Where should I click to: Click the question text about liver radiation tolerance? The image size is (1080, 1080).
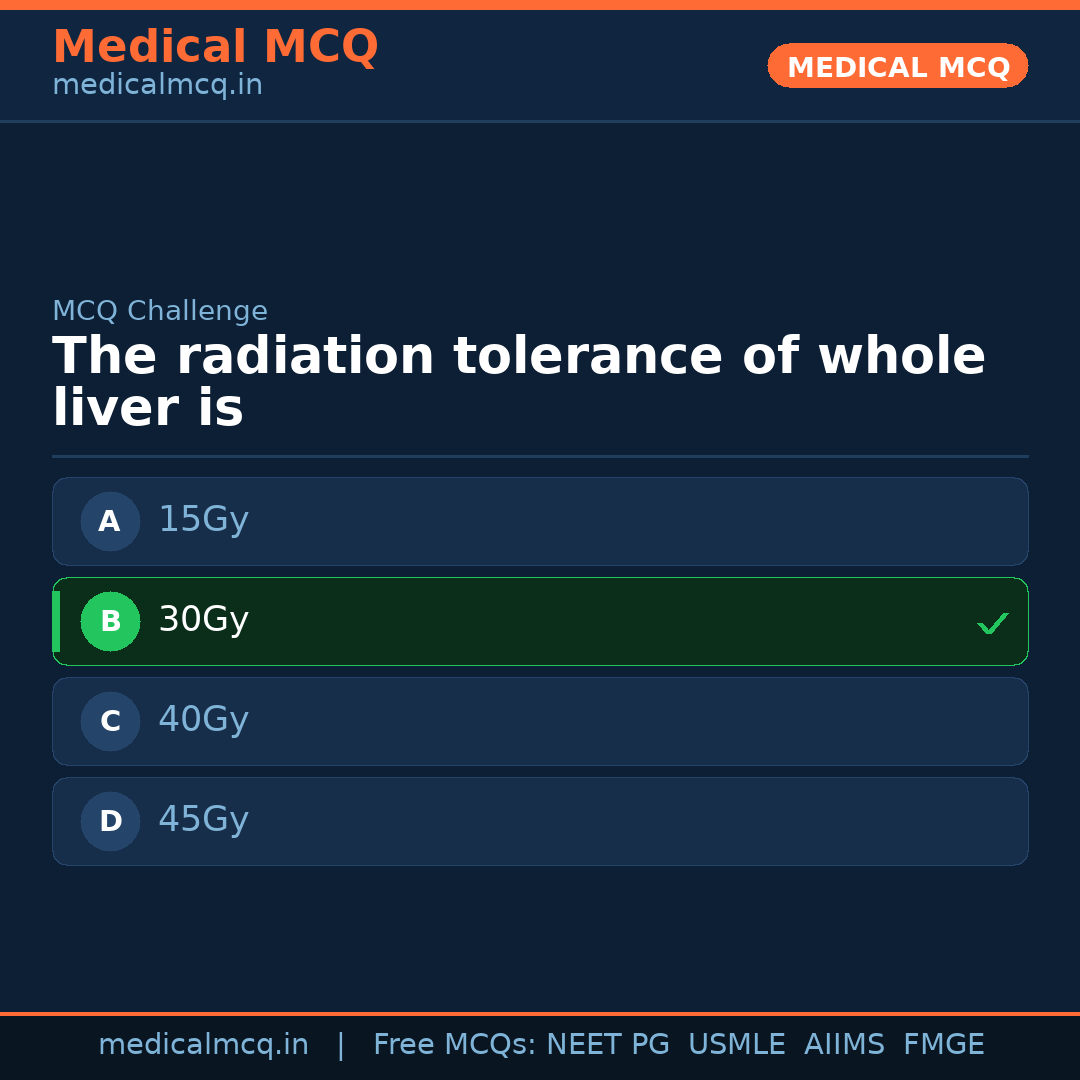point(519,380)
